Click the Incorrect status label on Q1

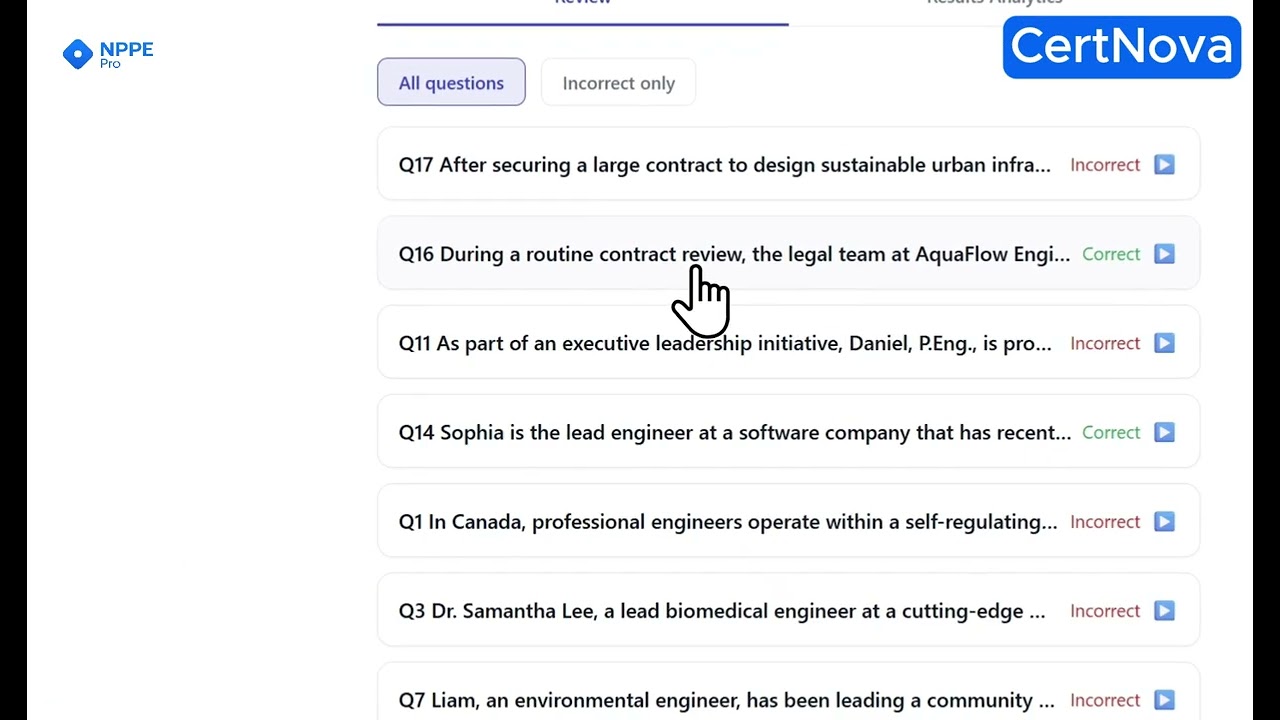[1105, 522]
